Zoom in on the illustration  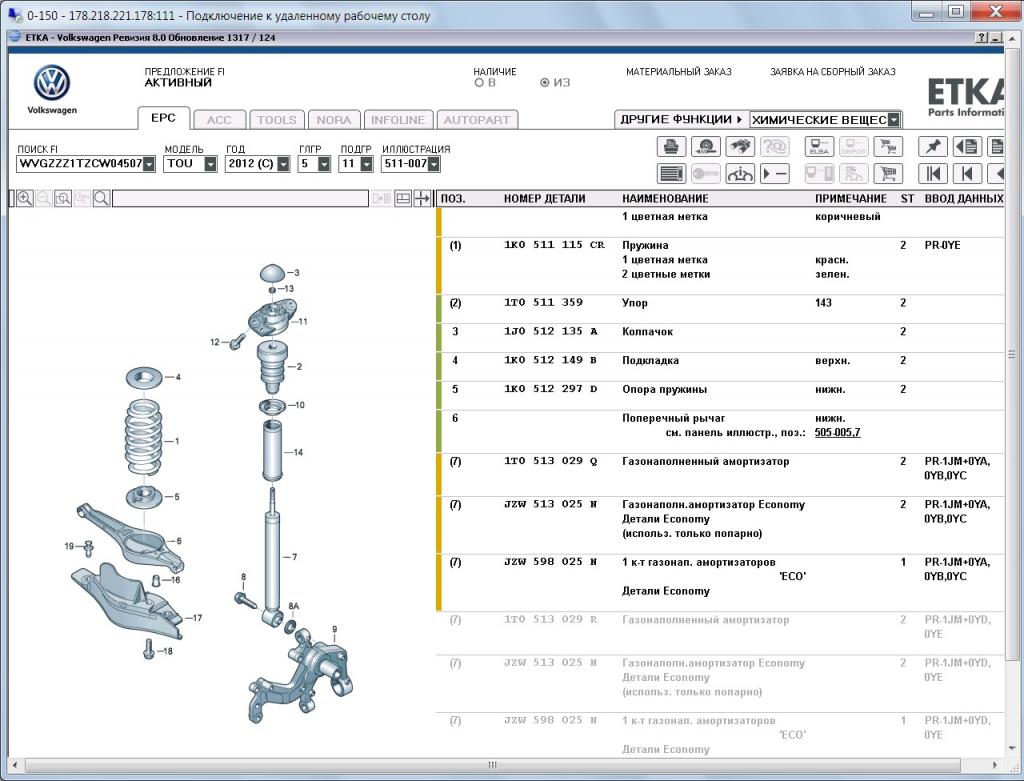click(x=25, y=199)
